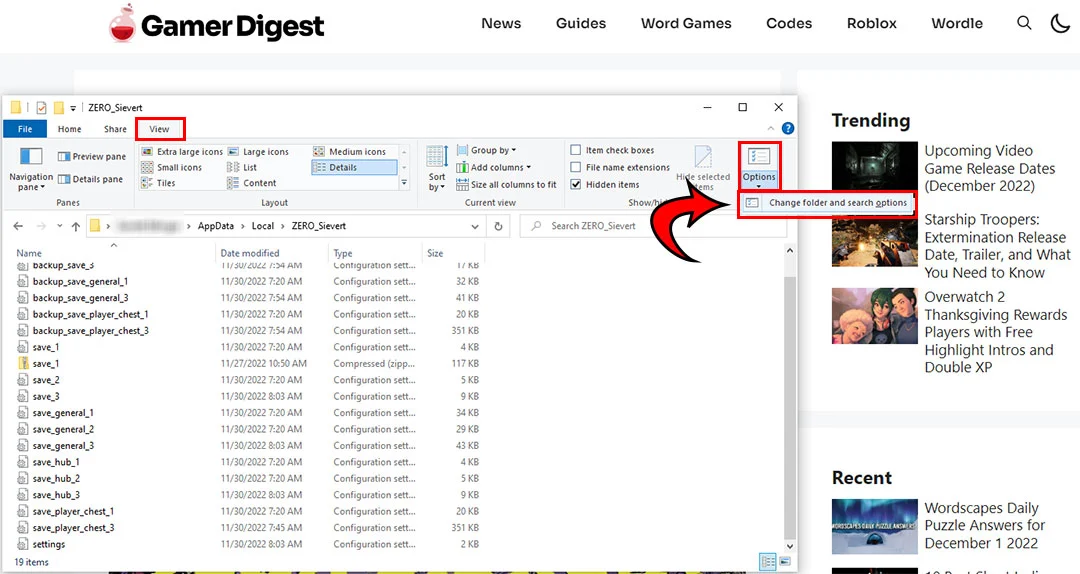Open News site menu
1080x574 pixels.
[x=501, y=23]
